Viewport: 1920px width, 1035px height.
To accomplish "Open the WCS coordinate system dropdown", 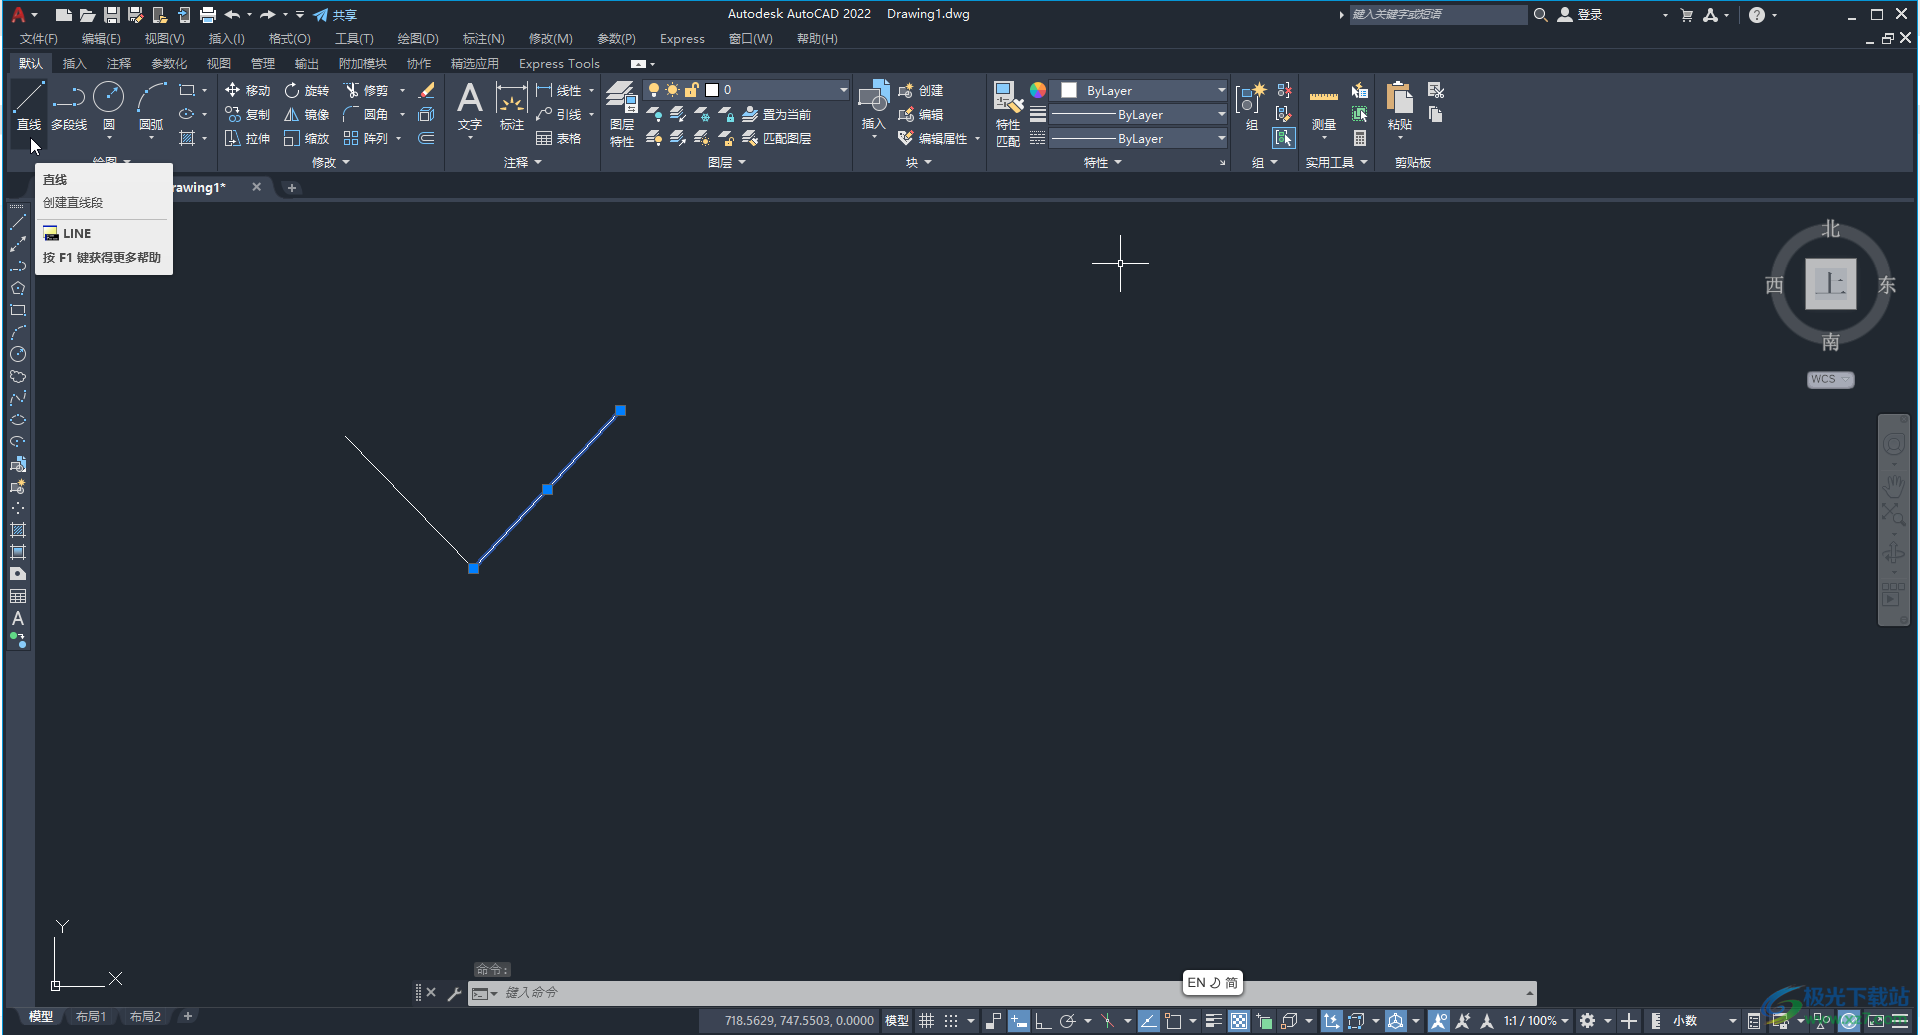I will [1830, 379].
